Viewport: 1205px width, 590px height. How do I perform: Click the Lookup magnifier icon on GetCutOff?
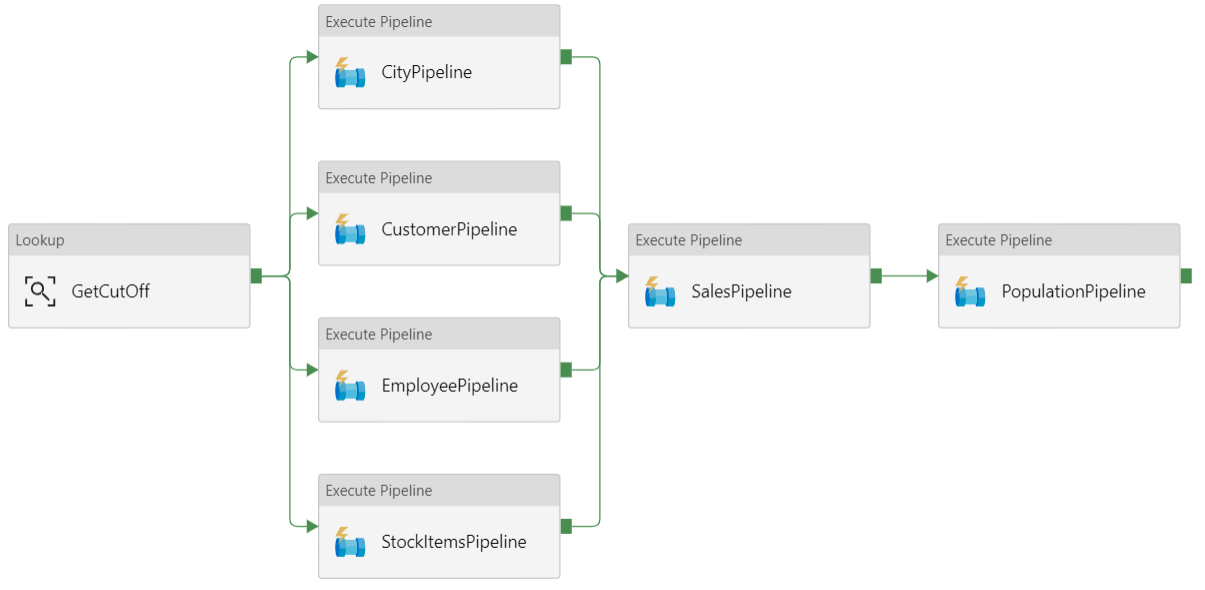point(40,292)
